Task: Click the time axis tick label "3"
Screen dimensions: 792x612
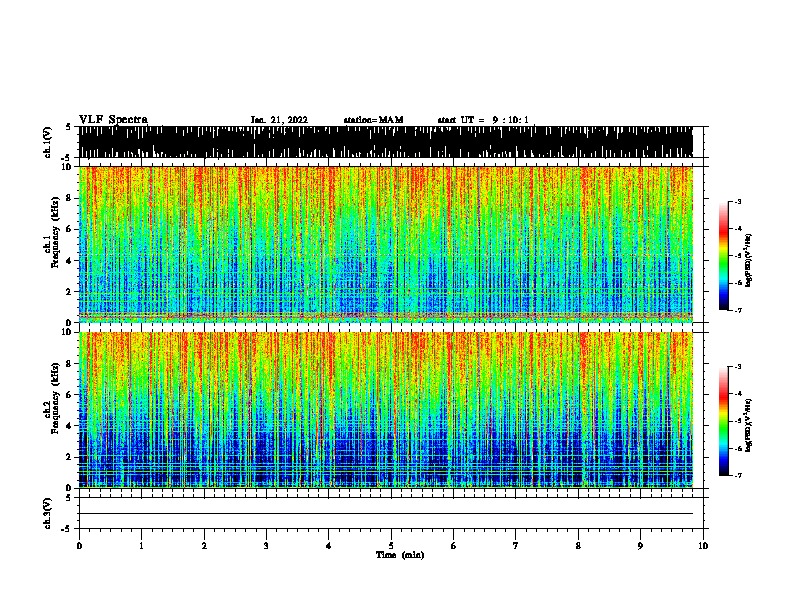Action: pos(266,546)
